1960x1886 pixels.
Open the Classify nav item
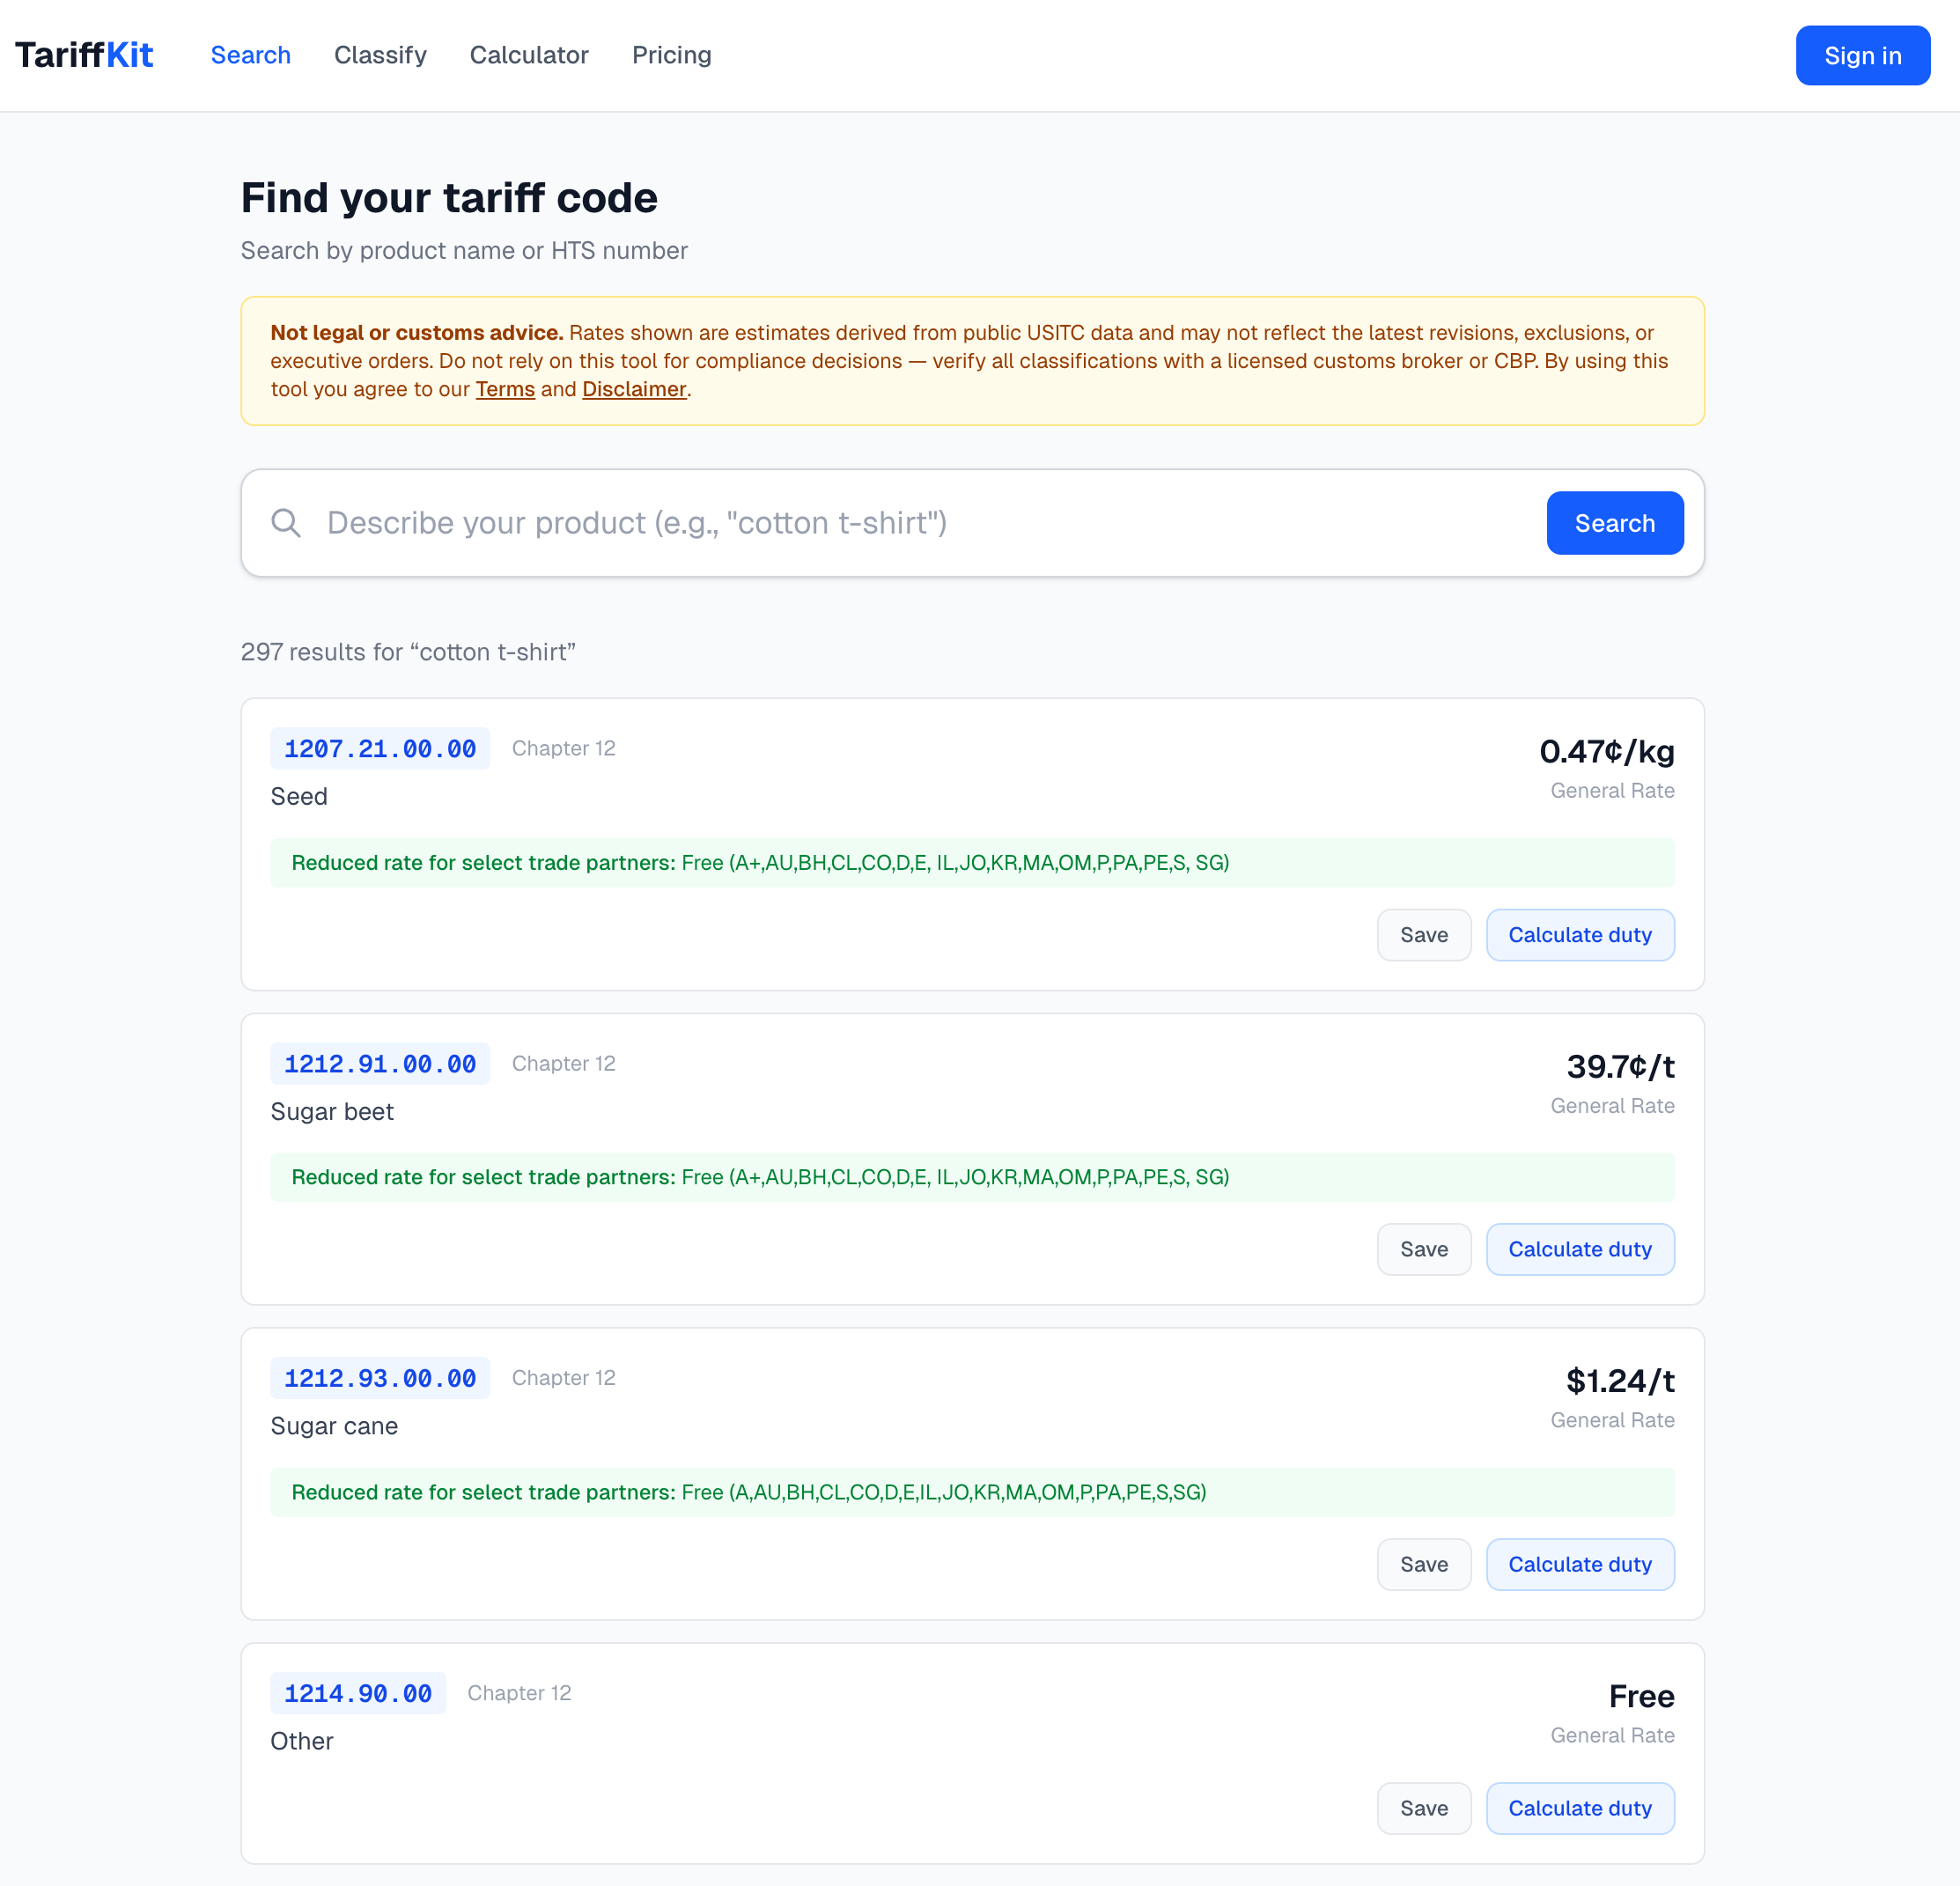[x=380, y=55]
